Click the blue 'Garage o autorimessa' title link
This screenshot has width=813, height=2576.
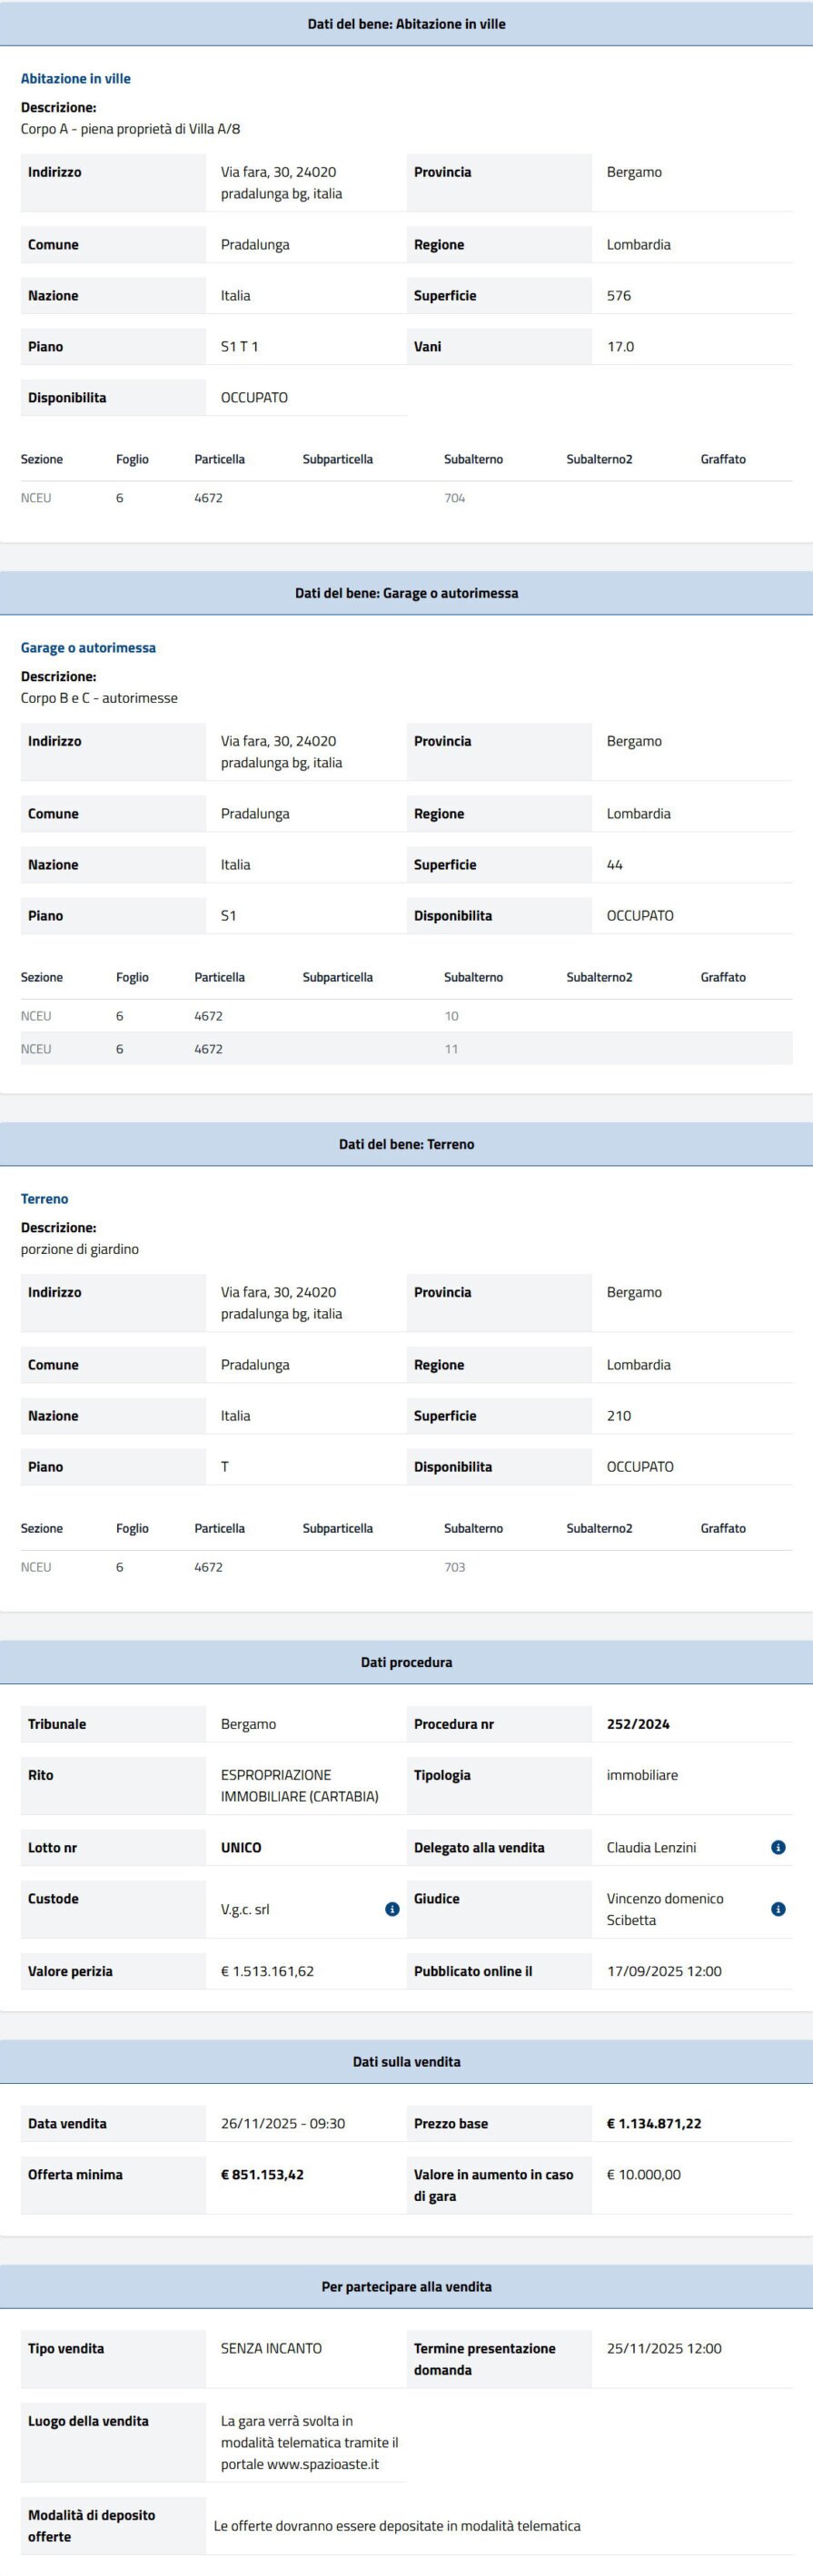(88, 648)
